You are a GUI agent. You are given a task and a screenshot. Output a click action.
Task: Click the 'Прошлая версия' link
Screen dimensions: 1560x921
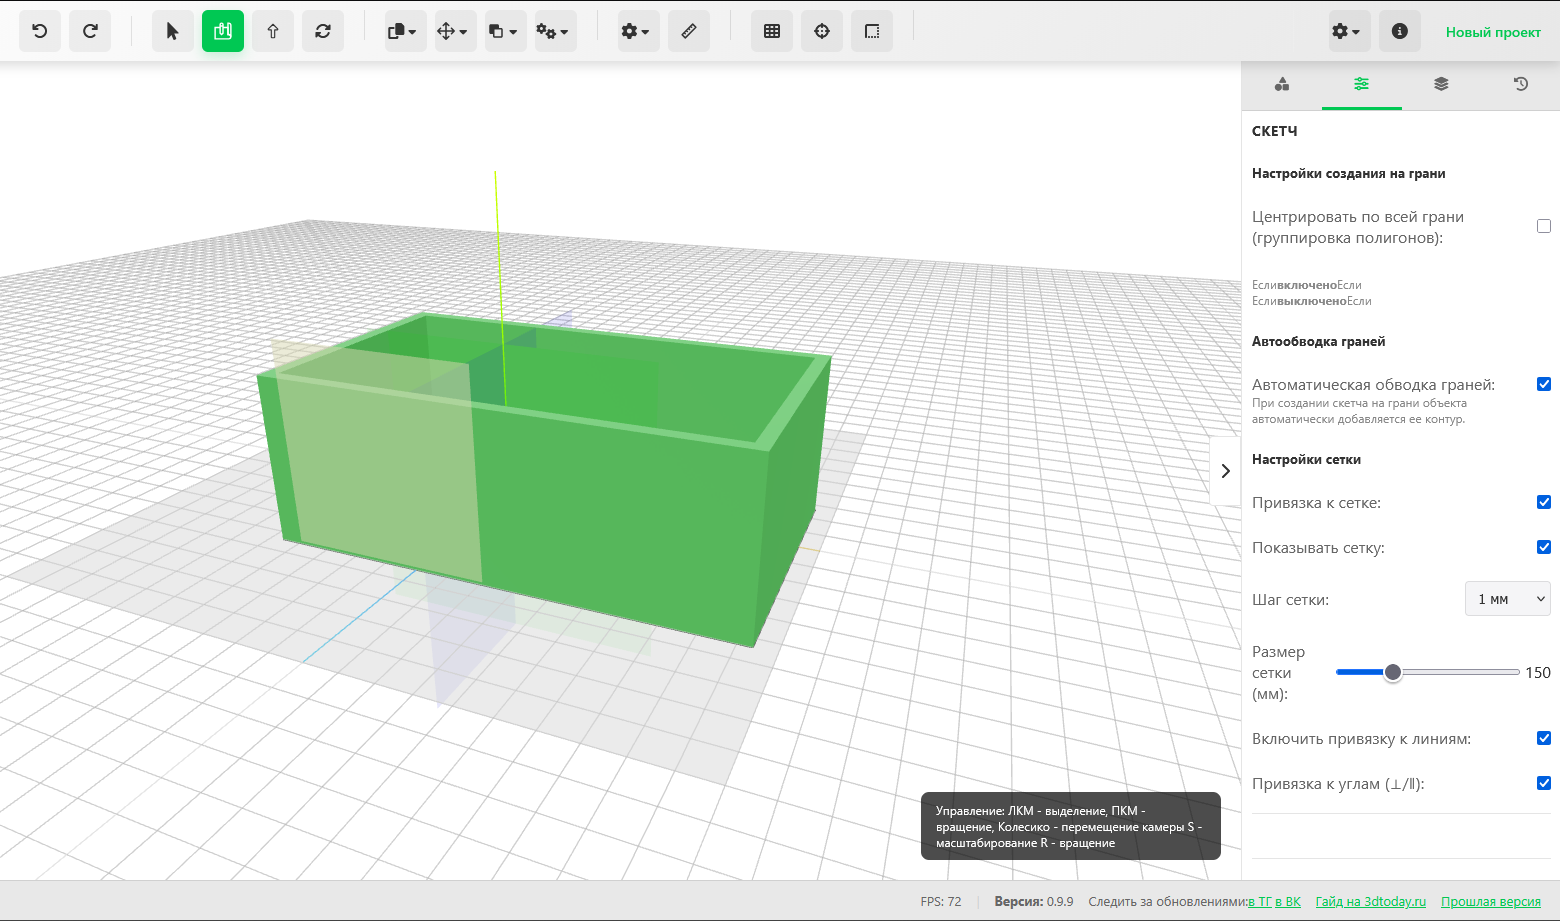[x=1490, y=902]
